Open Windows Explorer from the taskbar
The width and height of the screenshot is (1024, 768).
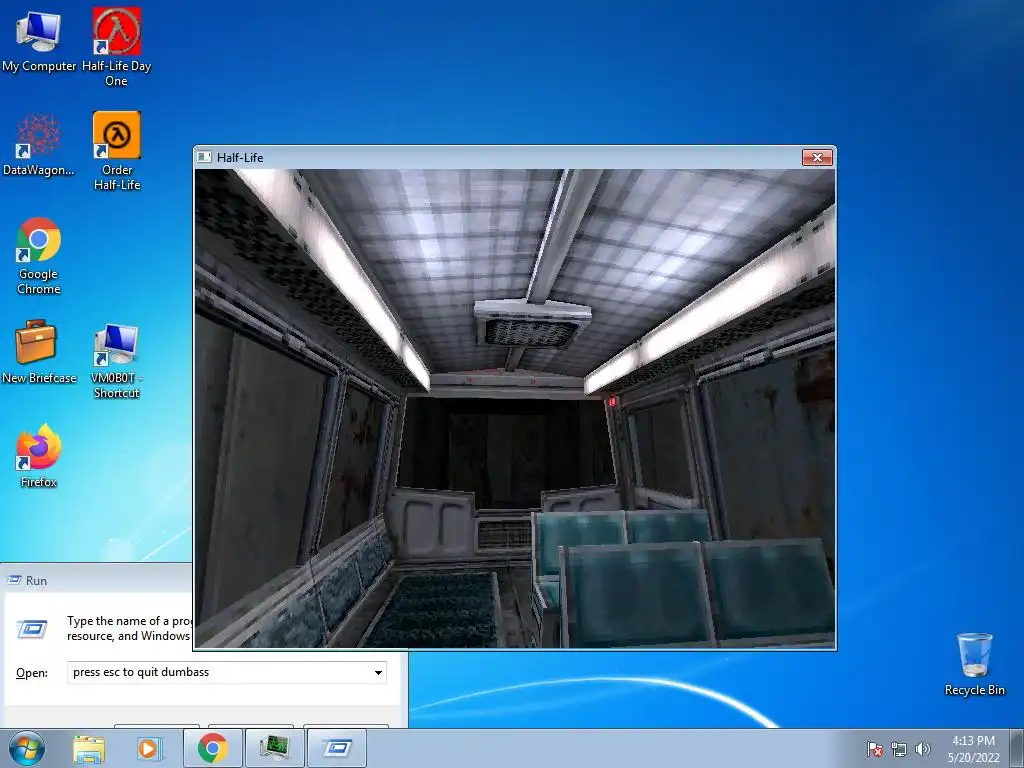[x=89, y=748]
